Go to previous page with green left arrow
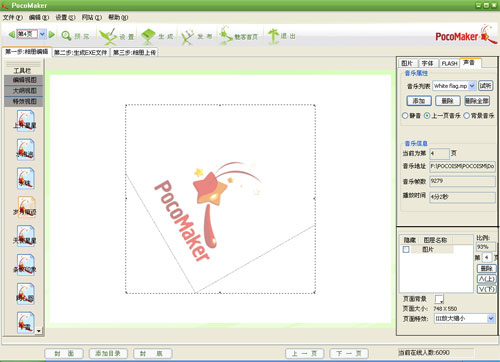 11,34
